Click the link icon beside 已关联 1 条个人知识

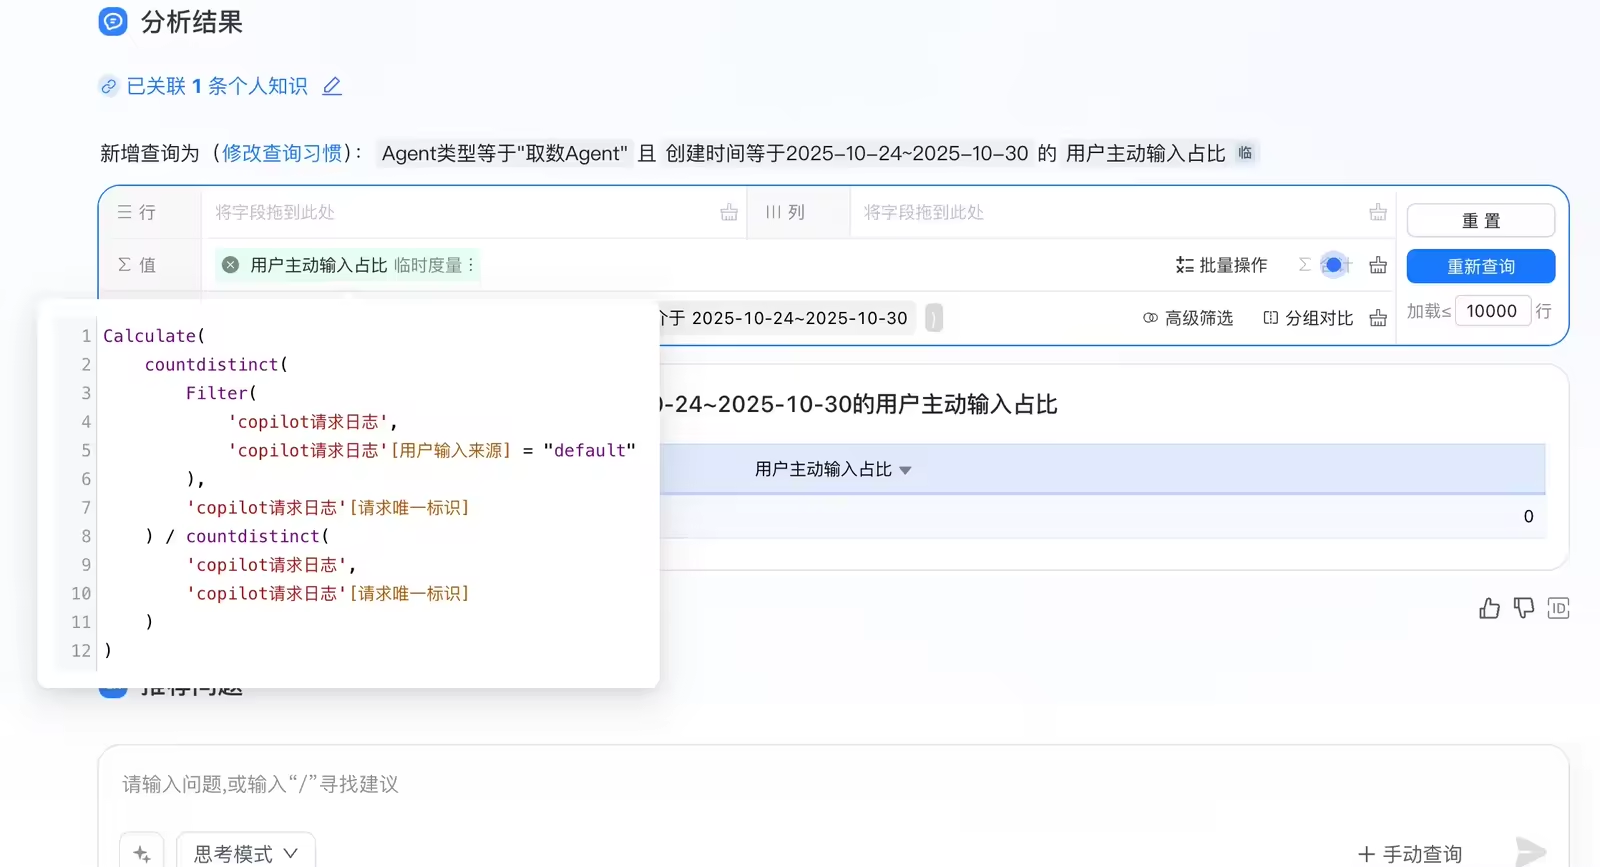click(x=108, y=86)
